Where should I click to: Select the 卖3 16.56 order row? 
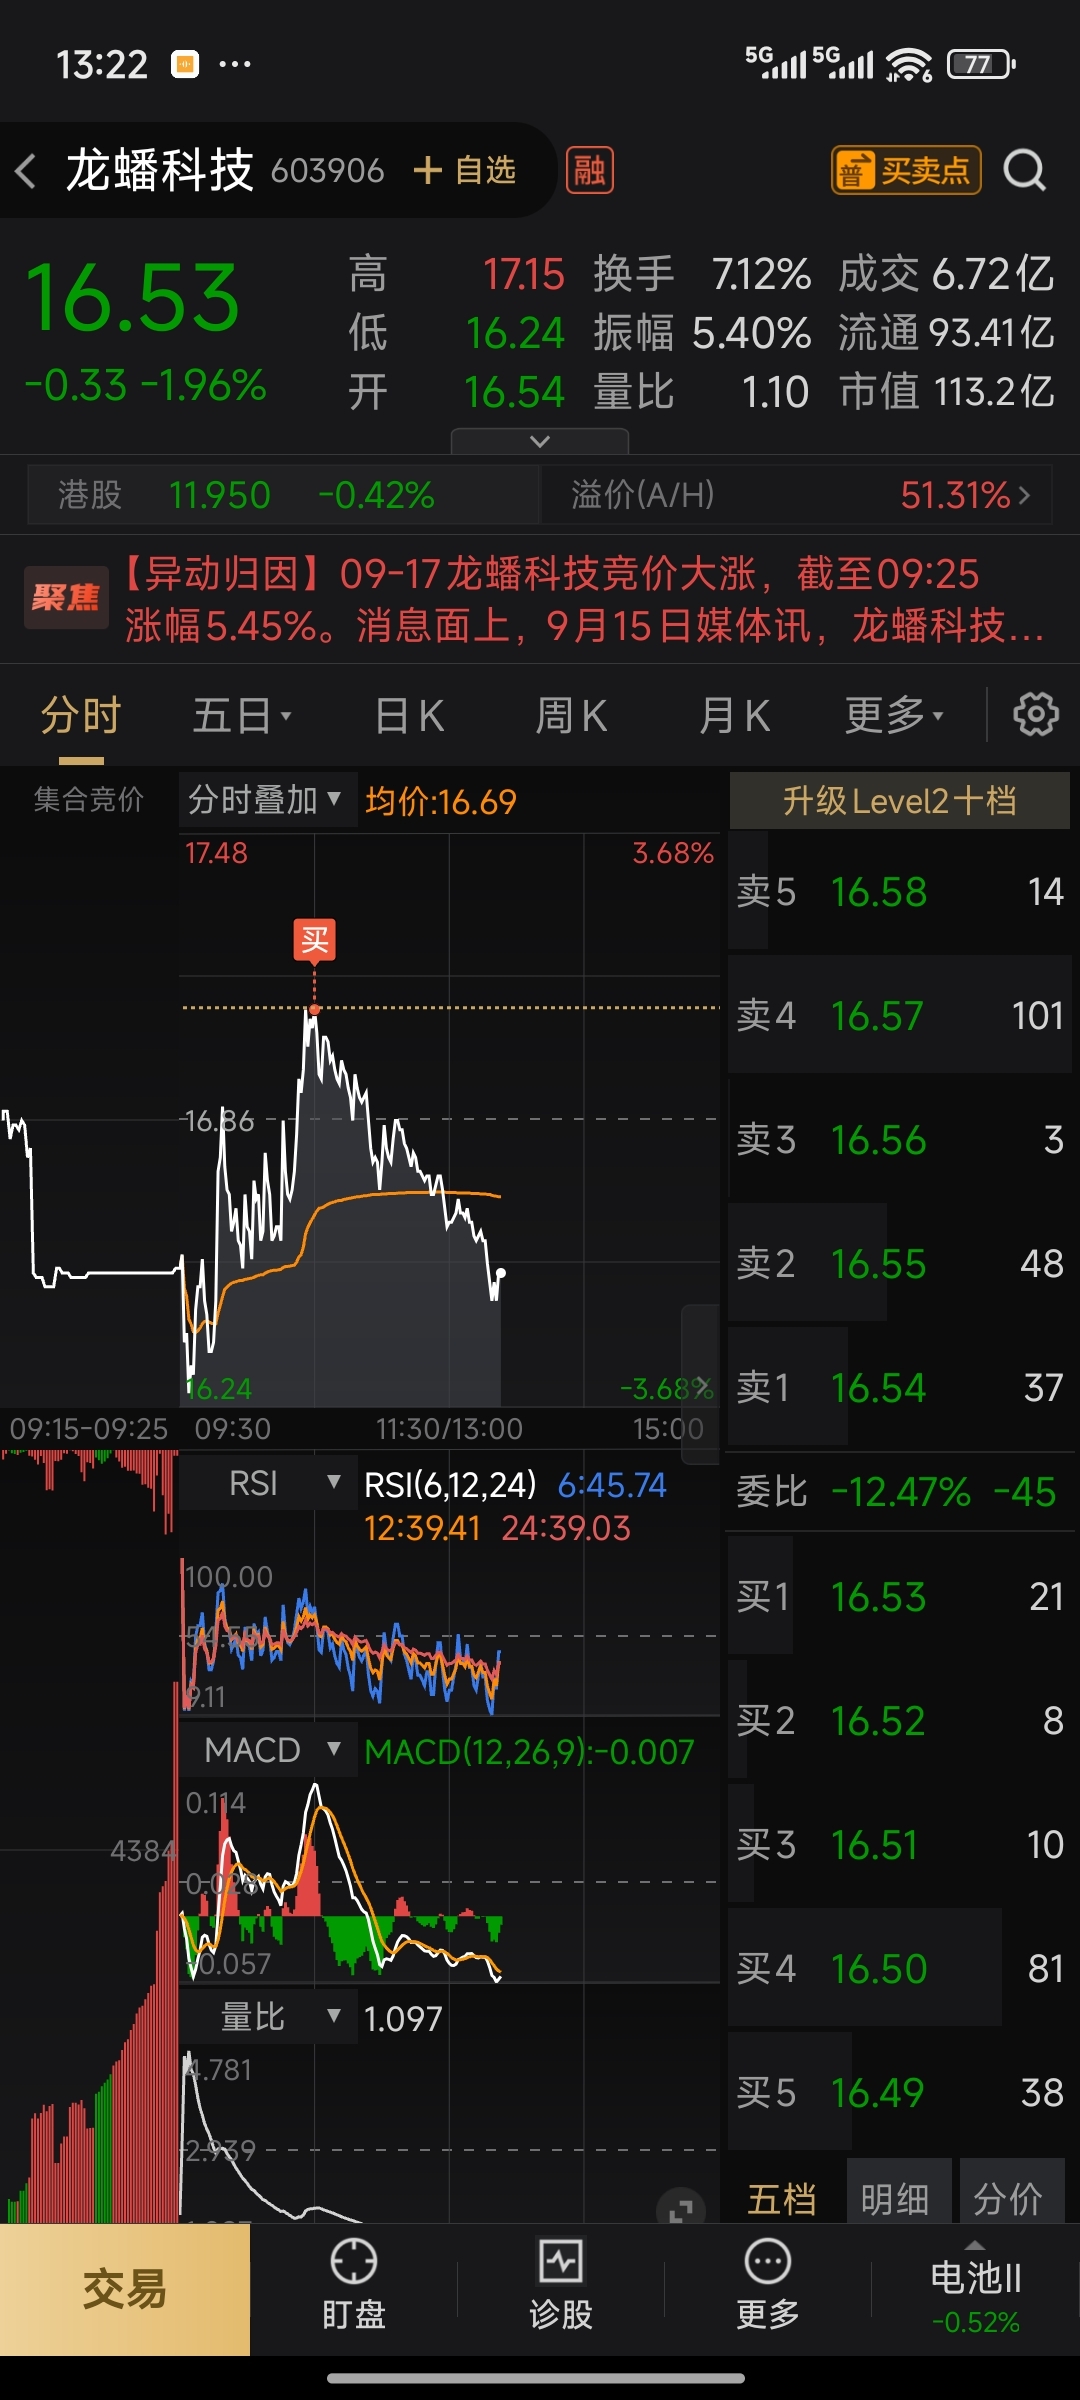point(899,1139)
